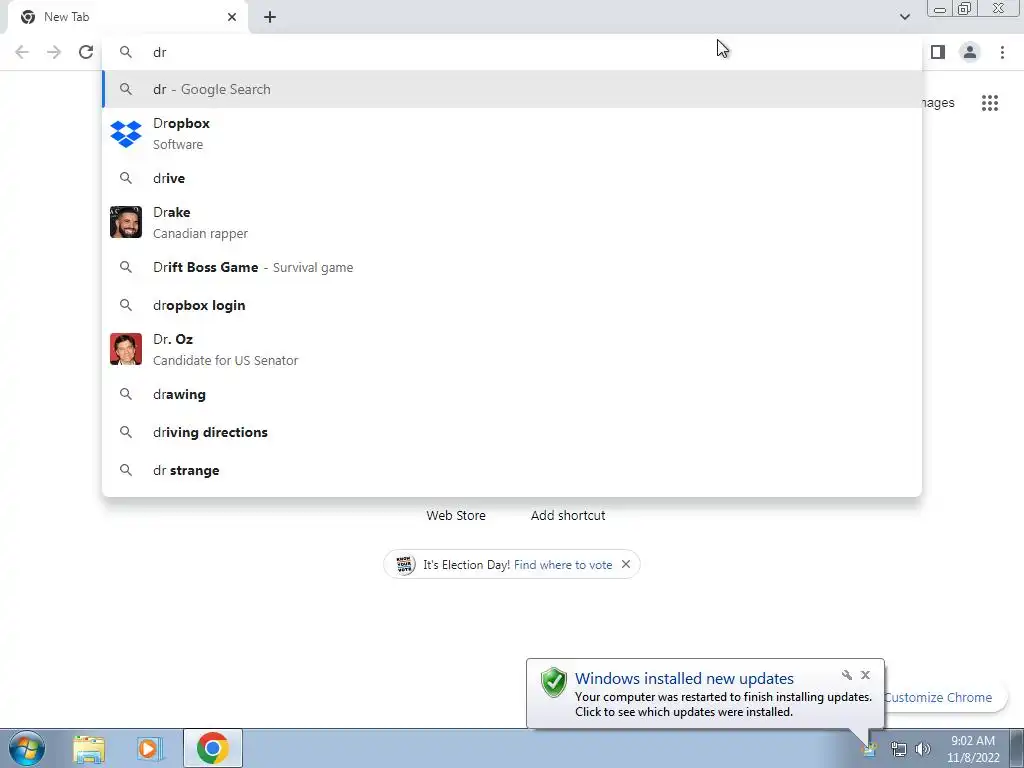Select 'dr - Google Search' suggestion

click(512, 89)
